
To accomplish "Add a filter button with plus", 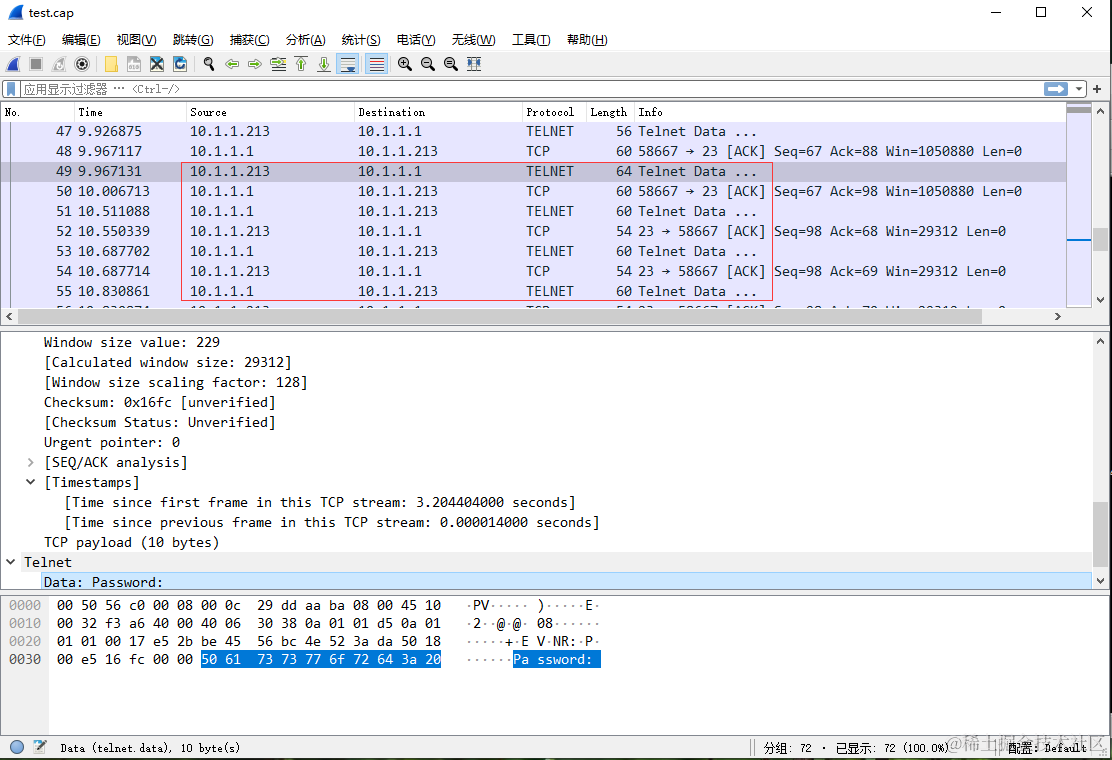I will tap(1097, 89).
